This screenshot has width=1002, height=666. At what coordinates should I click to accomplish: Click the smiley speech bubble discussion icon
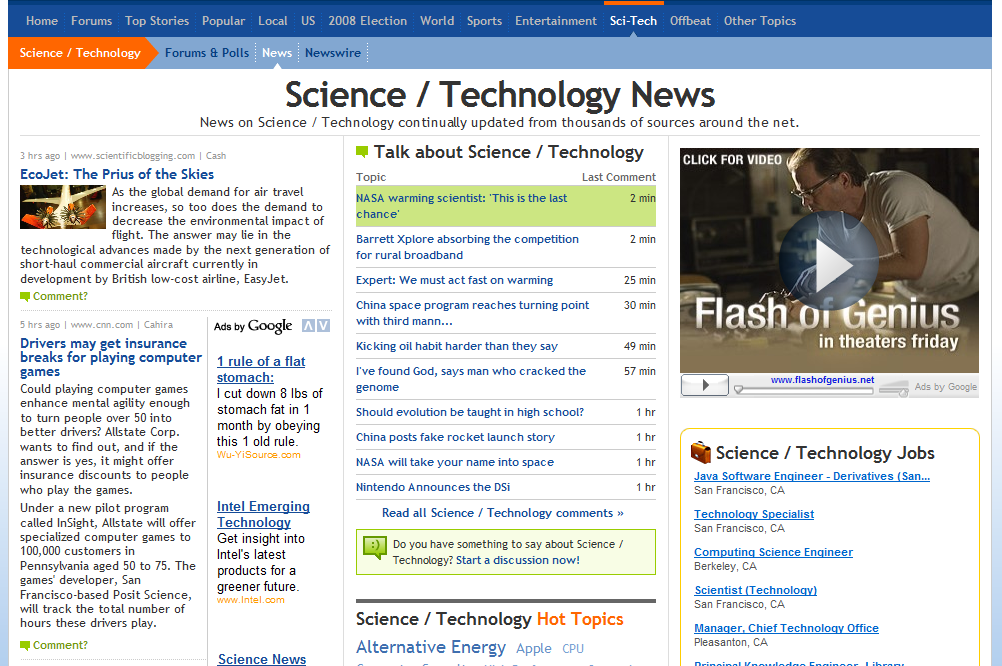point(375,548)
